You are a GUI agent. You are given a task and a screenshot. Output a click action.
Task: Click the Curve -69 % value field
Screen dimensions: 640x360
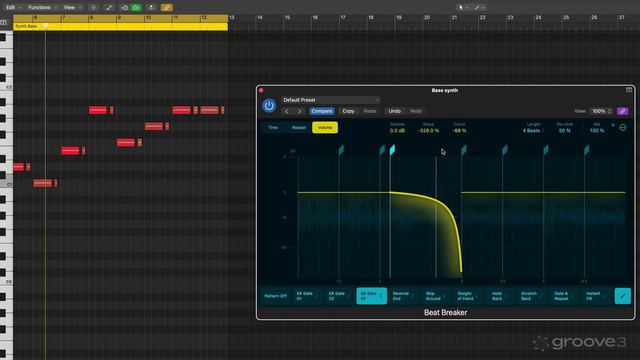pos(459,131)
